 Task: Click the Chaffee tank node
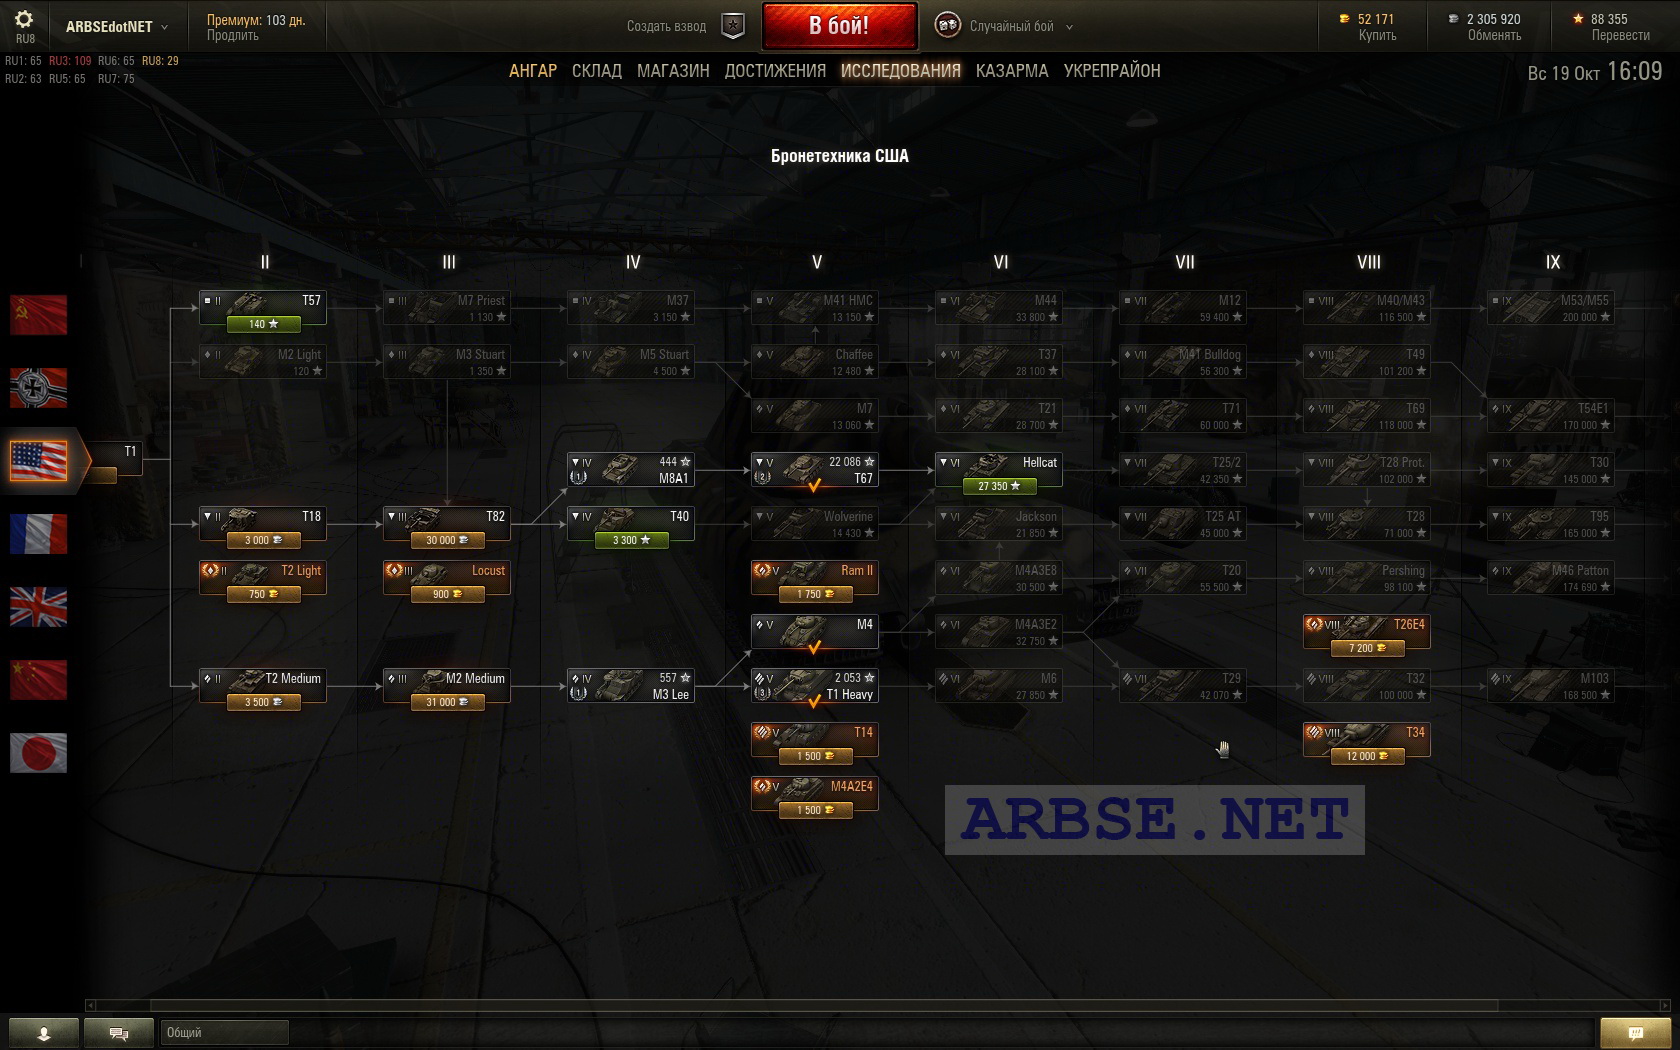click(815, 362)
